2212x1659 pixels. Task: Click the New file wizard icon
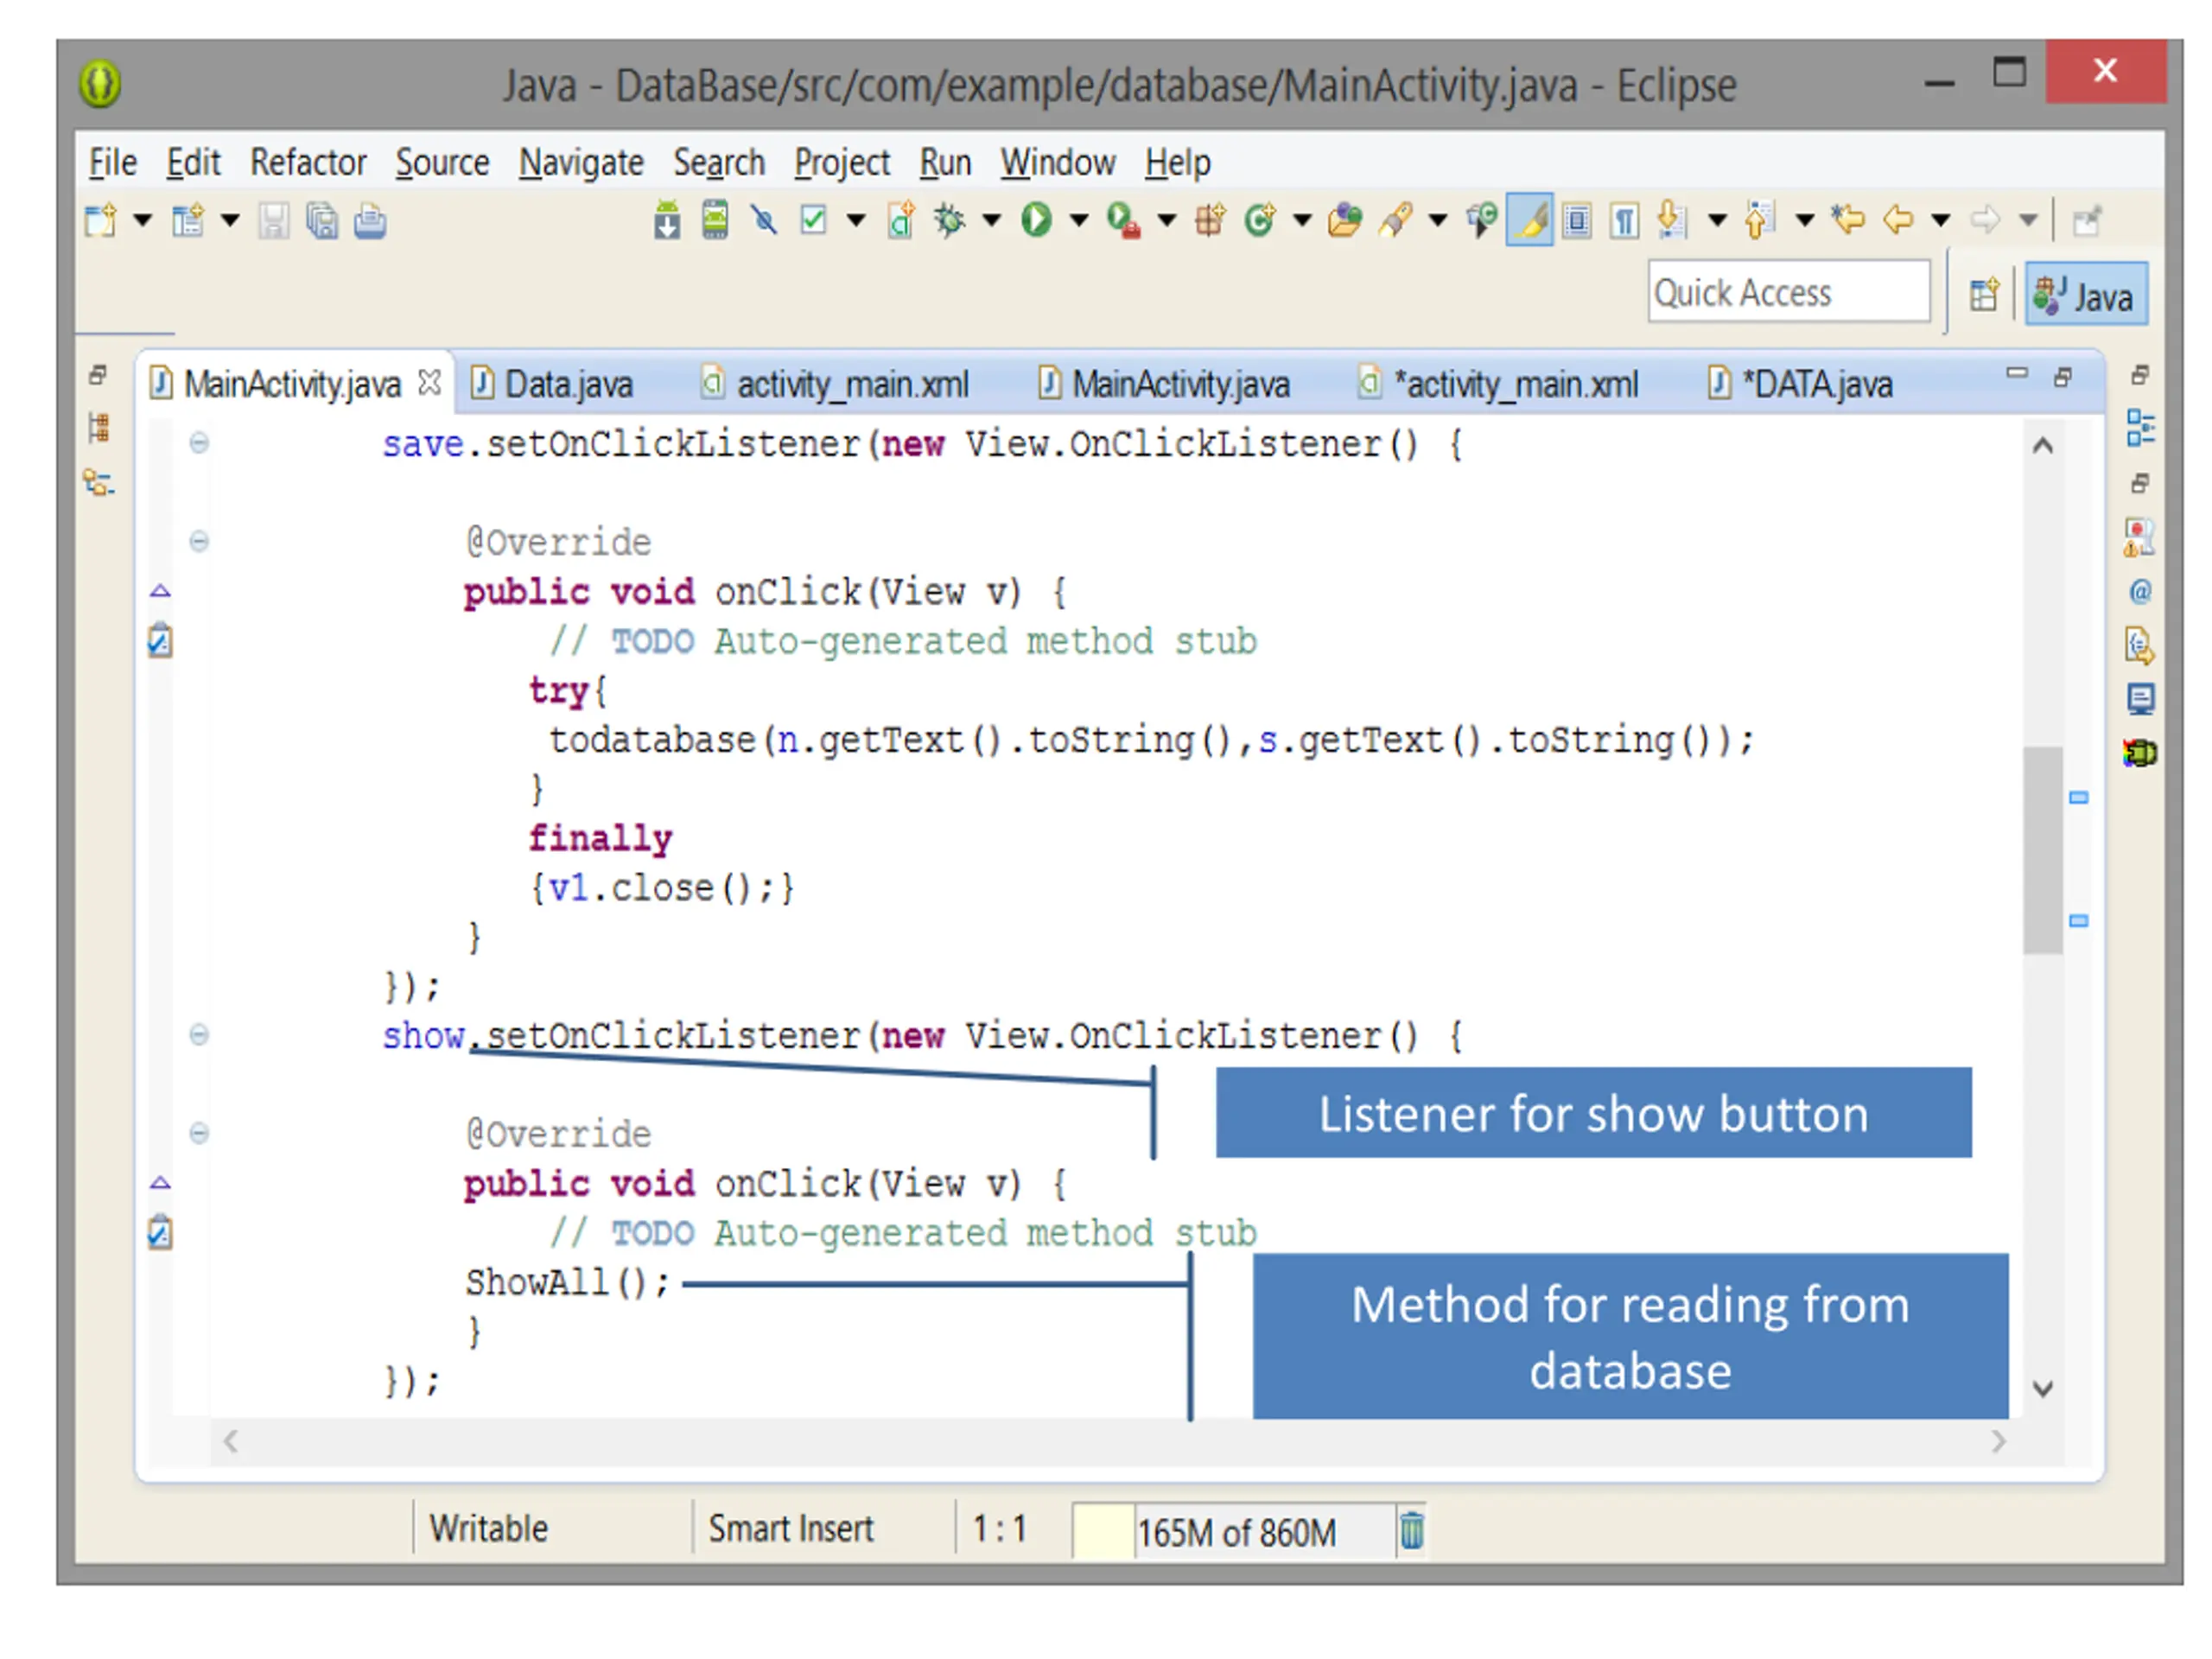pyautogui.click(x=101, y=220)
